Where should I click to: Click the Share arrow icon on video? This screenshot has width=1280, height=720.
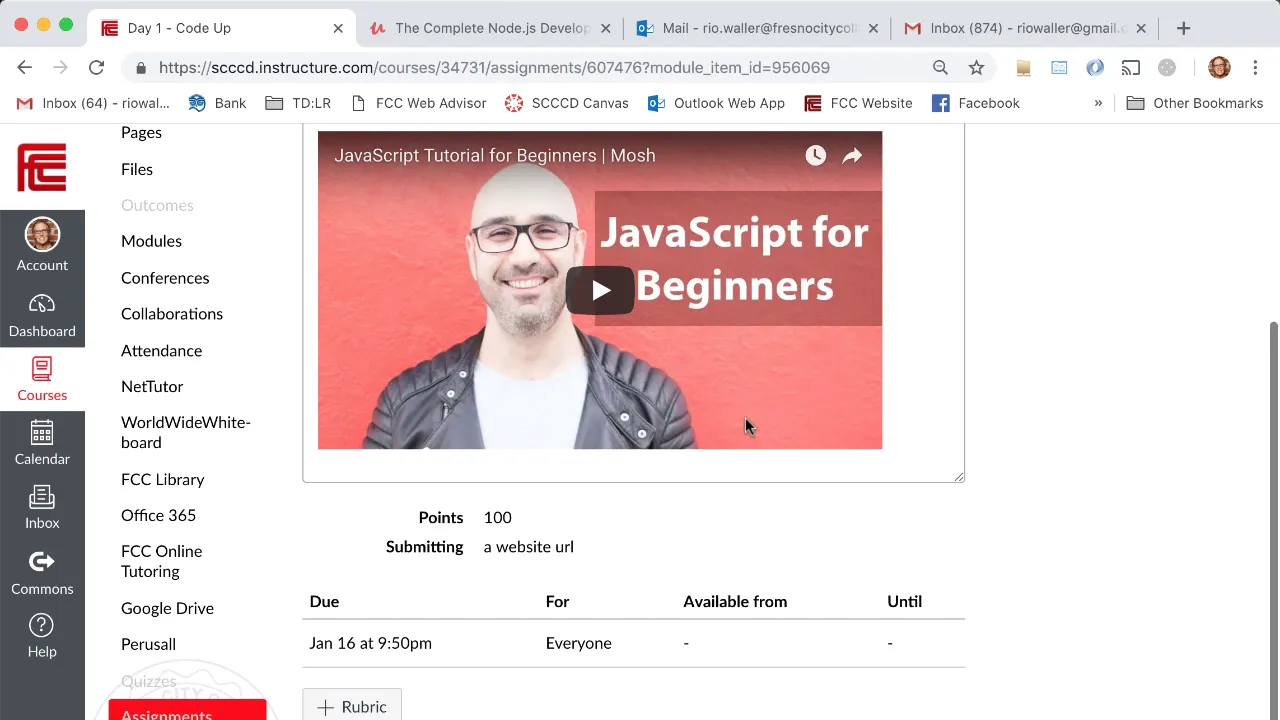(852, 155)
